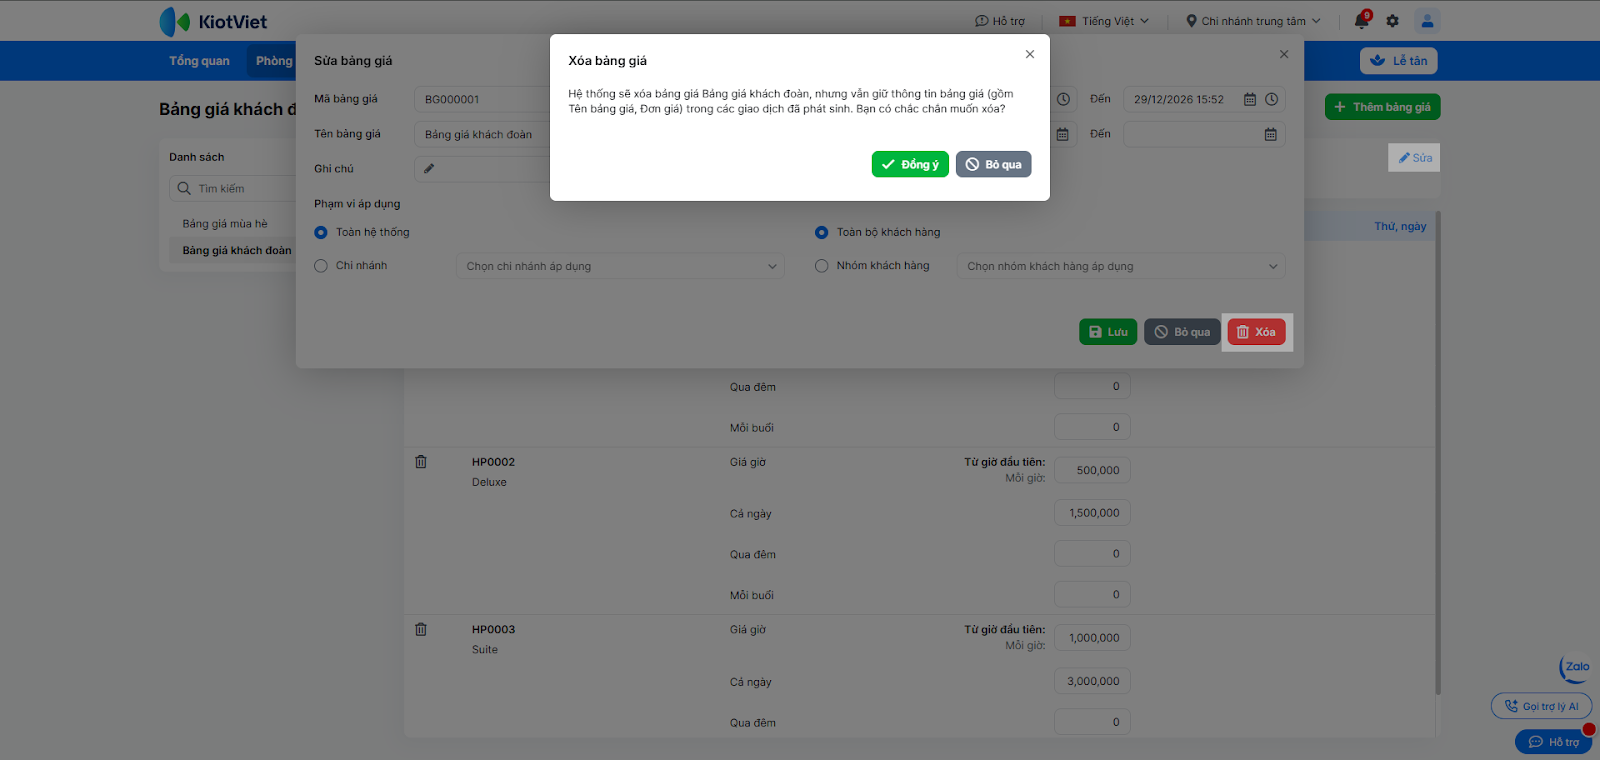Click the trash icon for room HP0002
This screenshot has height=760, width=1600.
point(421,462)
